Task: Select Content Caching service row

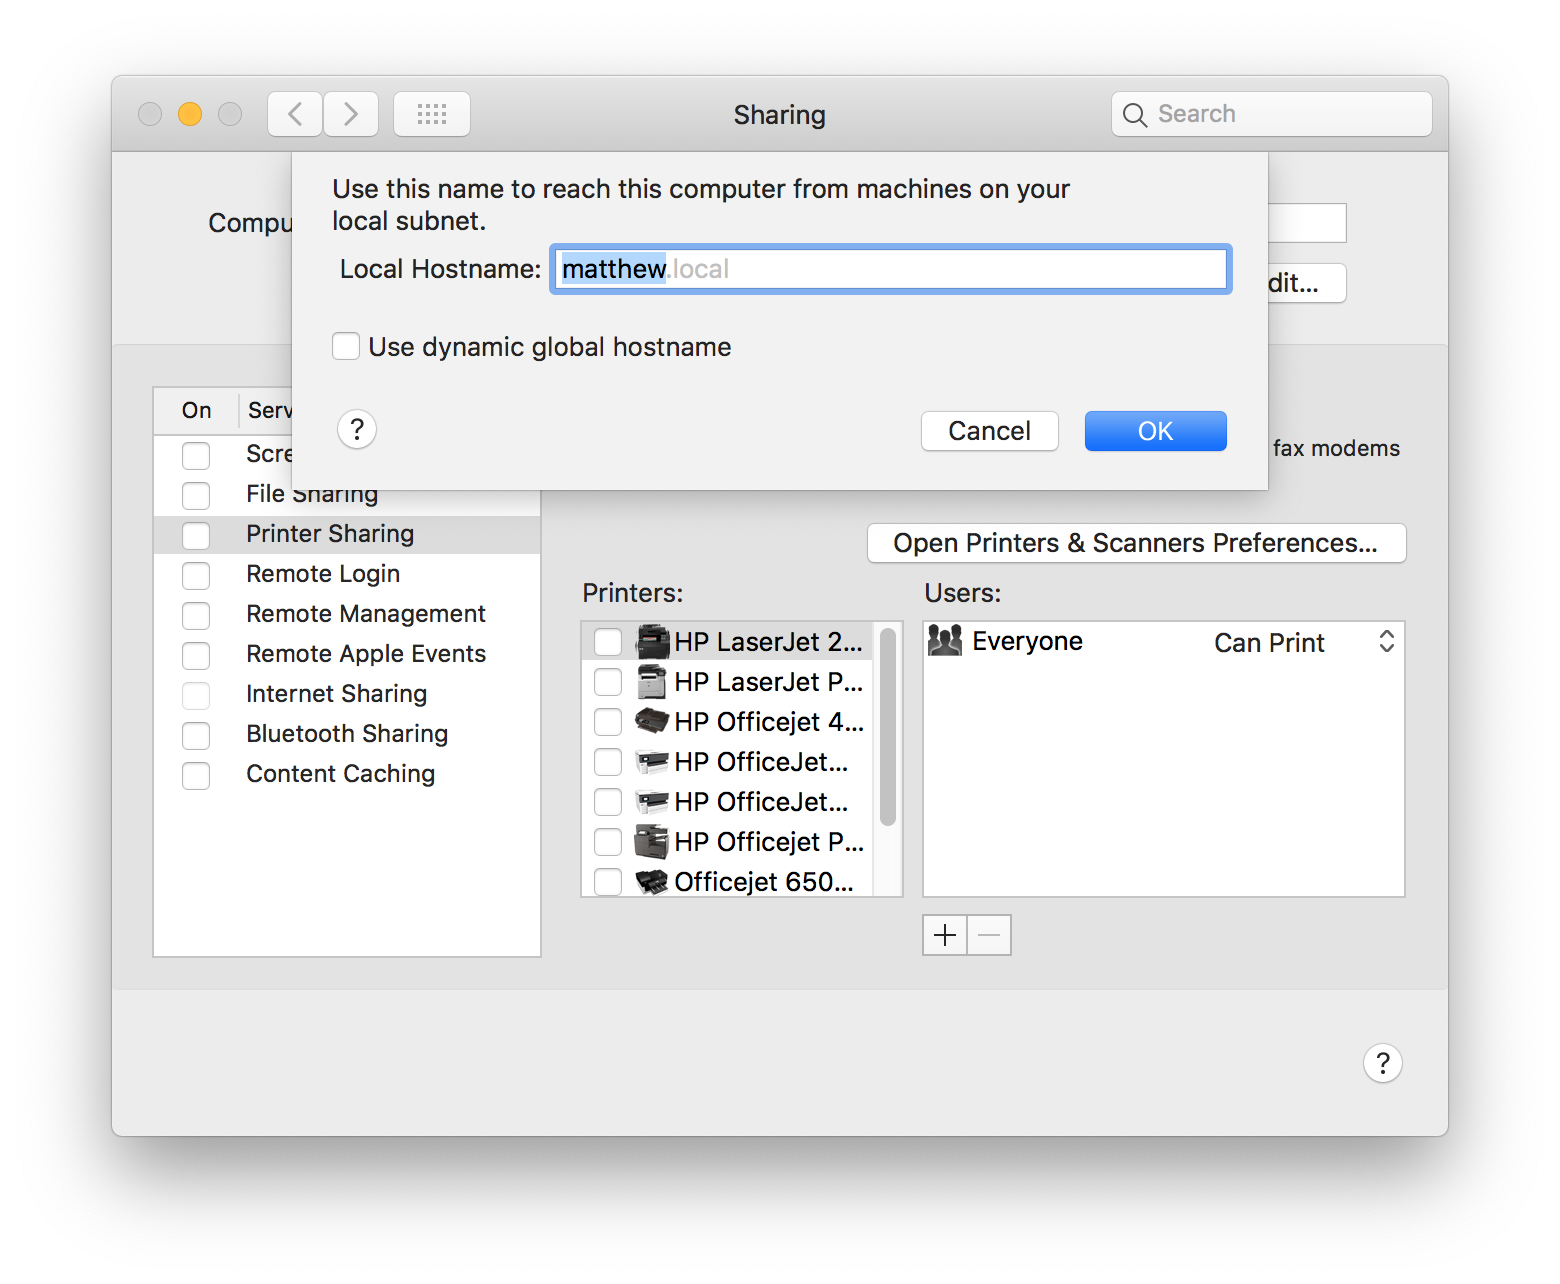Action: tap(347, 774)
